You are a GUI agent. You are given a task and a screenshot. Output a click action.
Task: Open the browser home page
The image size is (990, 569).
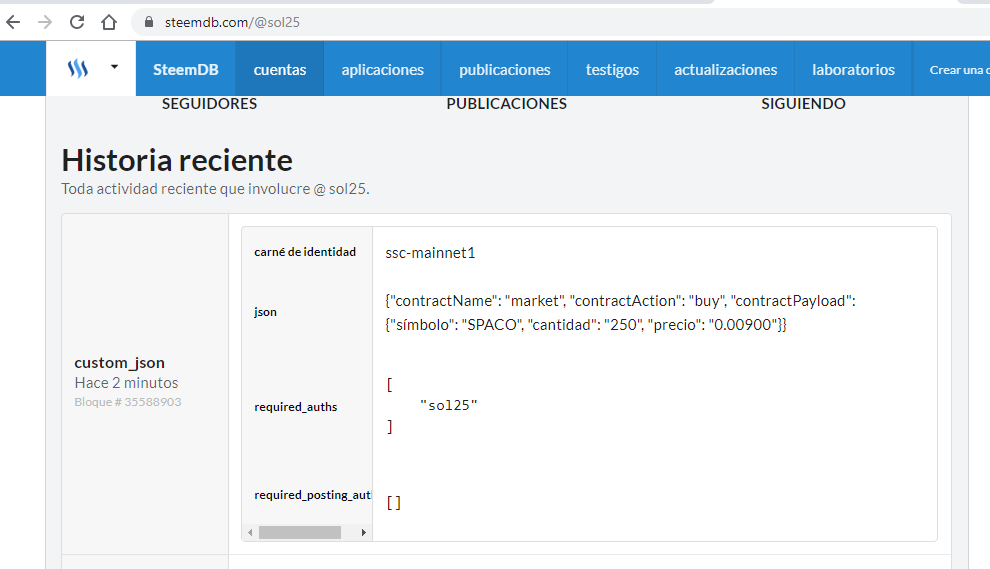click(x=109, y=22)
